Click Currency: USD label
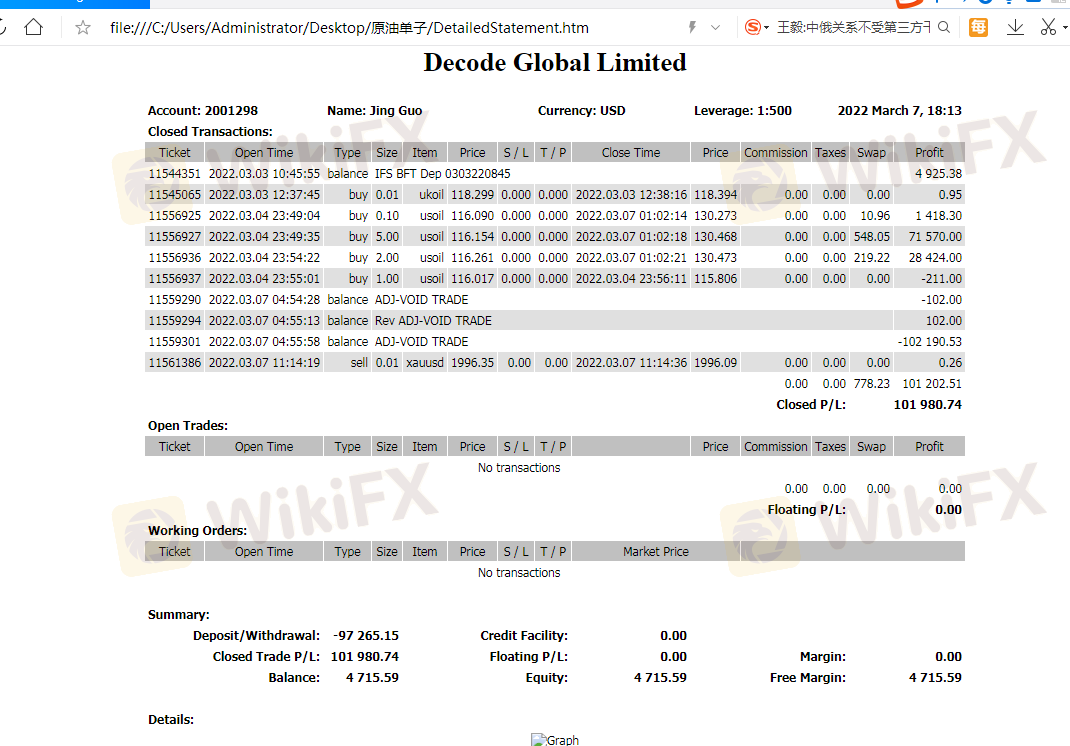The height and width of the screenshot is (746, 1070). click(581, 111)
